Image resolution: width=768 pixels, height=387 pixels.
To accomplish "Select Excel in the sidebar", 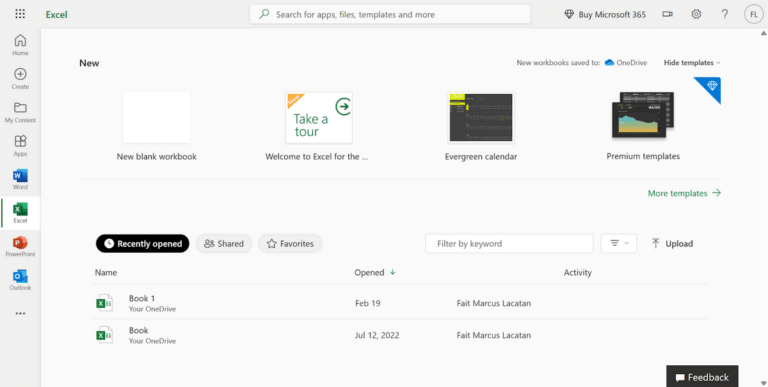I will [20, 213].
